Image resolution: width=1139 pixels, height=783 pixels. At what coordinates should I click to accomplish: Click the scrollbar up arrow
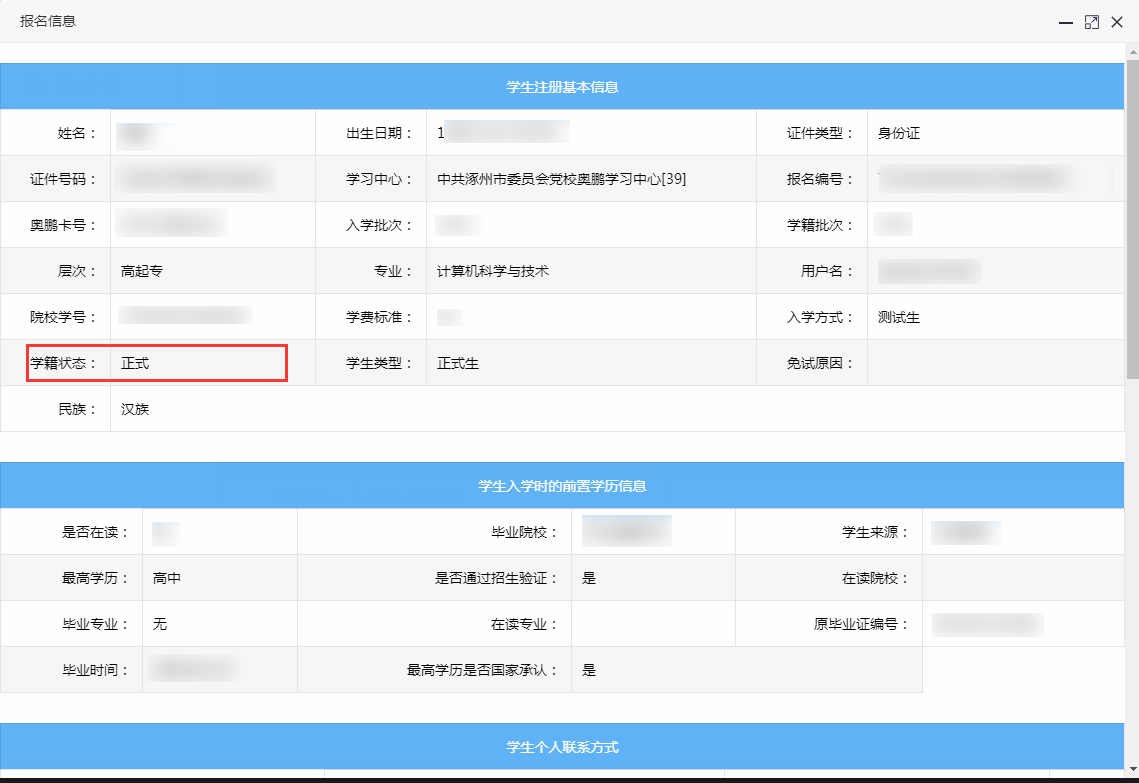click(1132, 50)
